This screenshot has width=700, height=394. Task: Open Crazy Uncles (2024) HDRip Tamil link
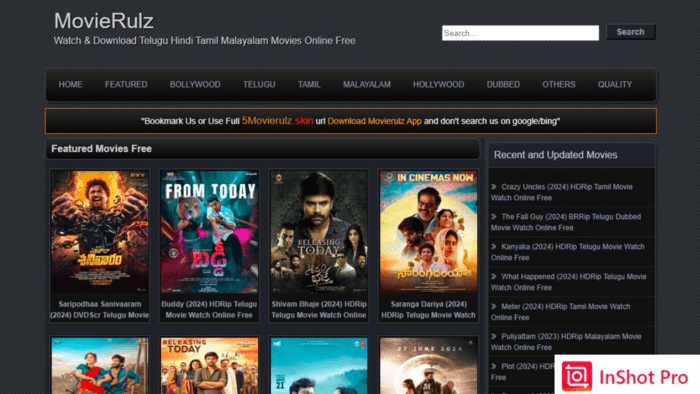[x=562, y=192]
